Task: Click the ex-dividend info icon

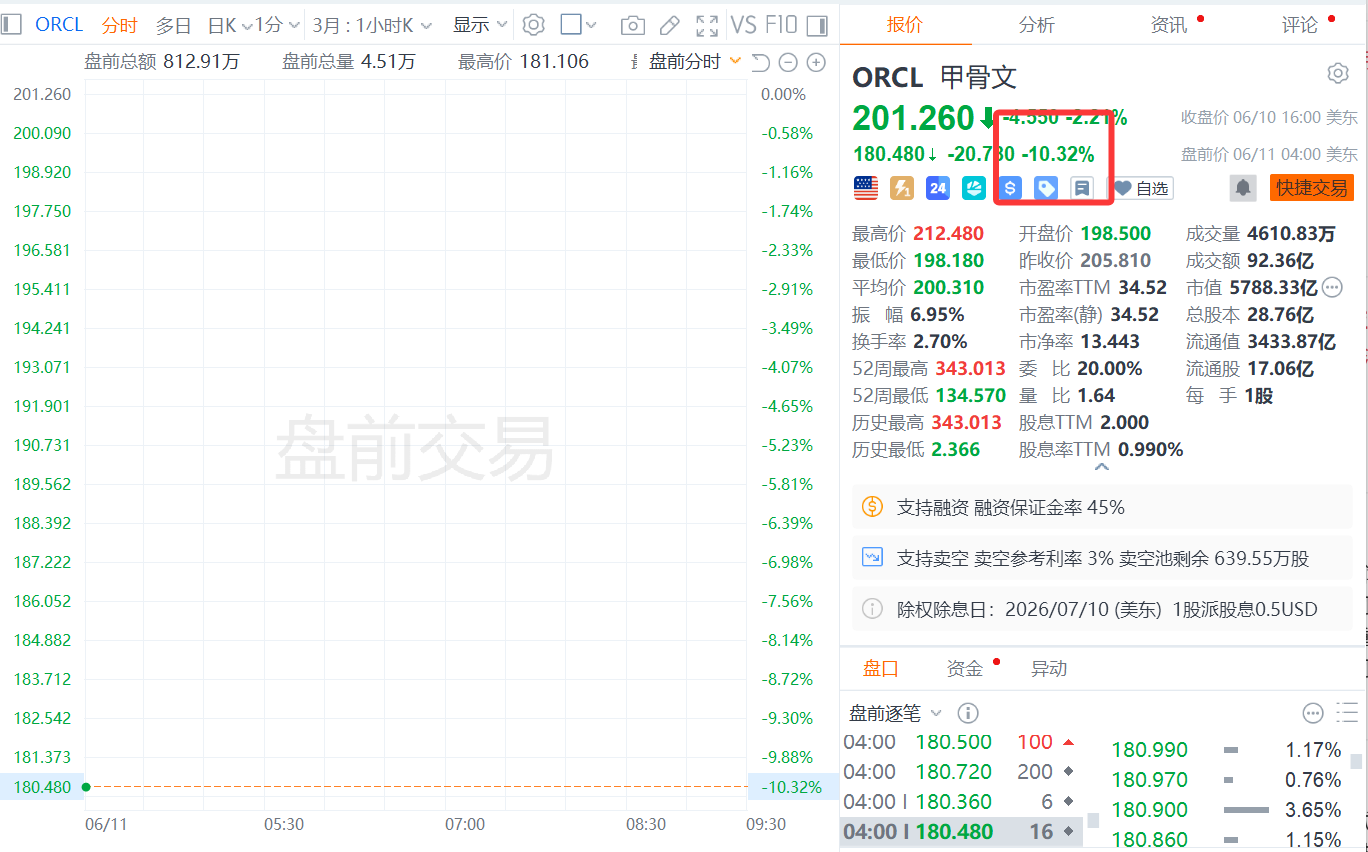Action: click(x=872, y=609)
